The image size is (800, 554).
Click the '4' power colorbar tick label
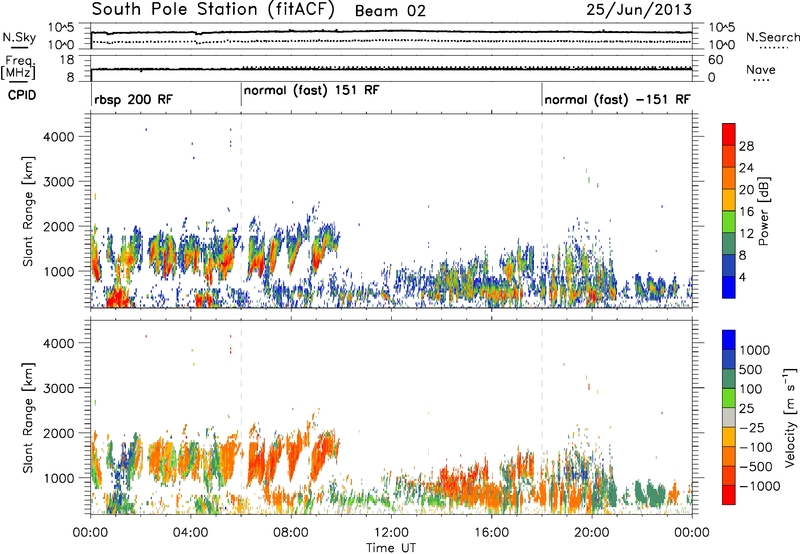pyautogui.click(x=743, y=277)
